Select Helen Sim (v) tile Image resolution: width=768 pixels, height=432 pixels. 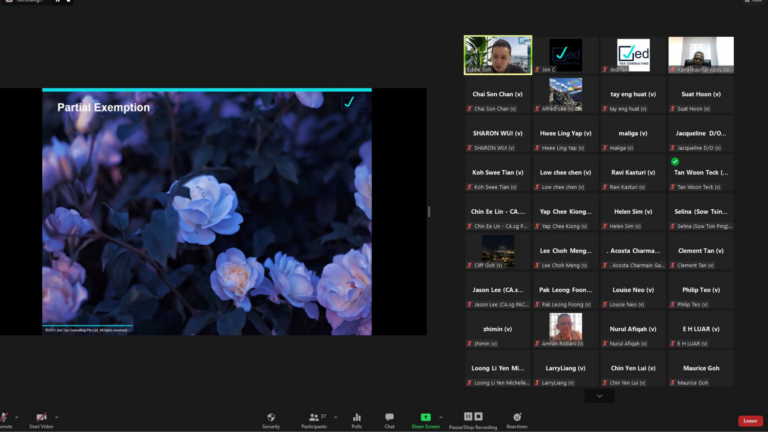[x=633, y=212]
